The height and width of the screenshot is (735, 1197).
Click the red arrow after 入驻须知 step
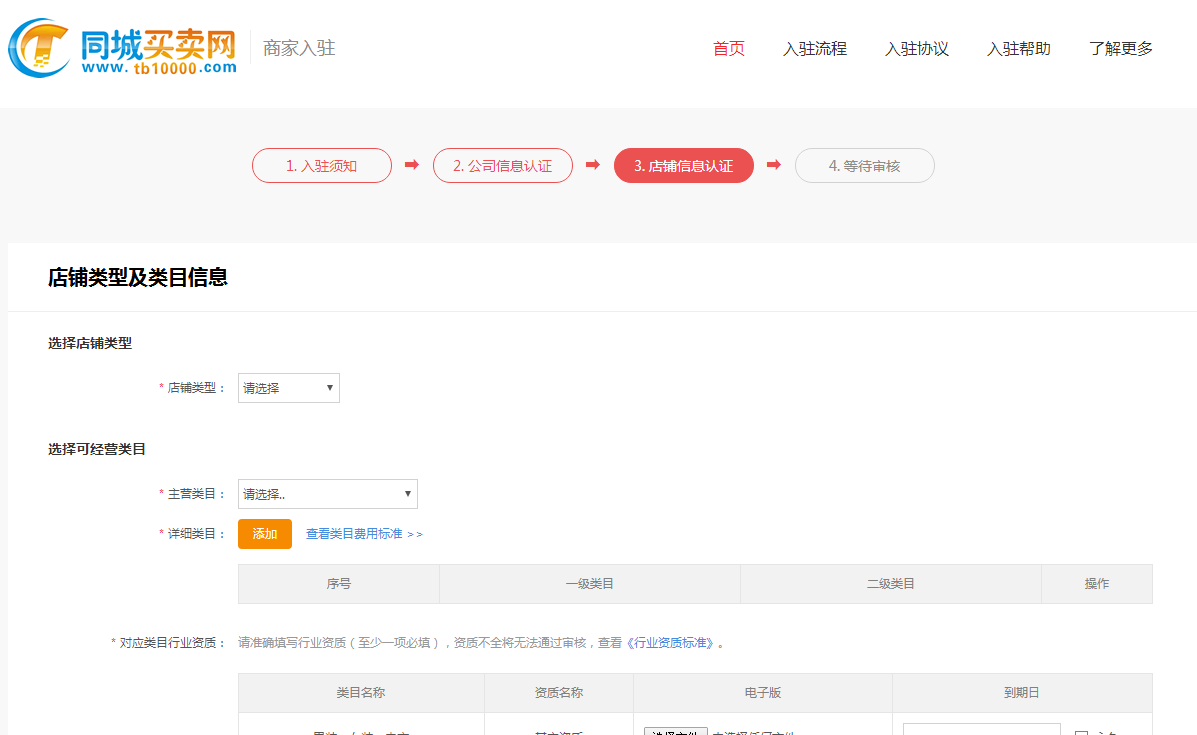pos(411,165)
